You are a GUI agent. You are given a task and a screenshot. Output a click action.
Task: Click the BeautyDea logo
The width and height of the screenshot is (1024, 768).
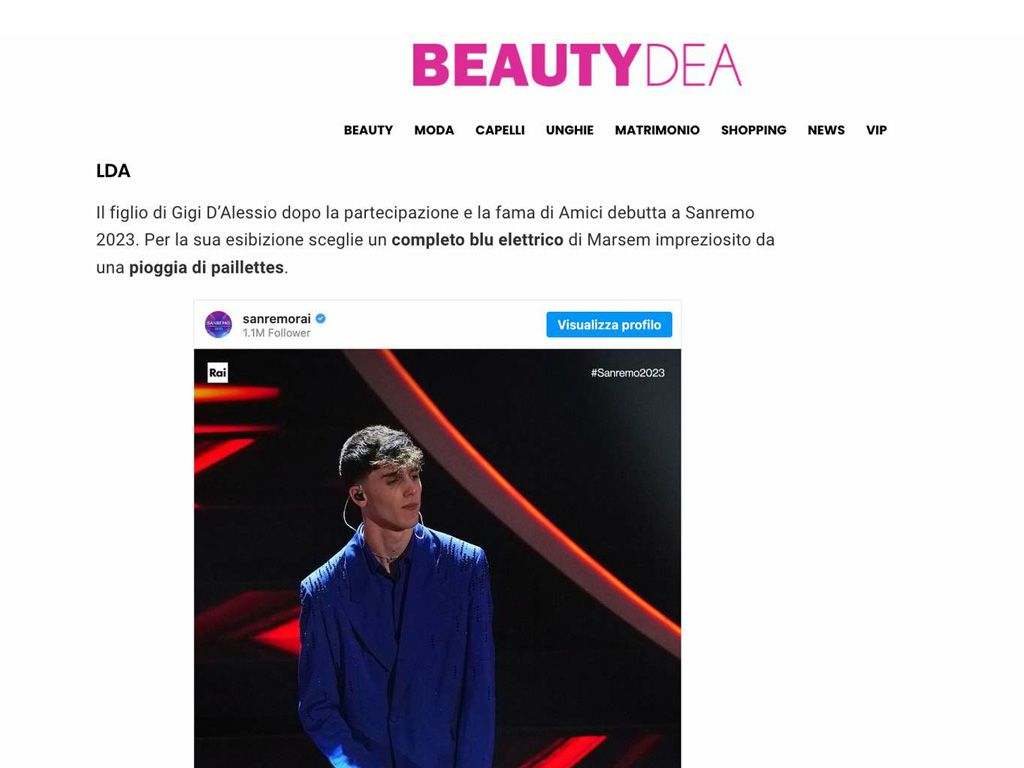point(577,65)
